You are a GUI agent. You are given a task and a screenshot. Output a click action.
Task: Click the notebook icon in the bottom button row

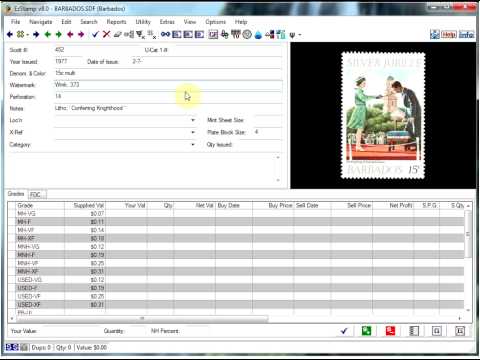pos(414,331)
